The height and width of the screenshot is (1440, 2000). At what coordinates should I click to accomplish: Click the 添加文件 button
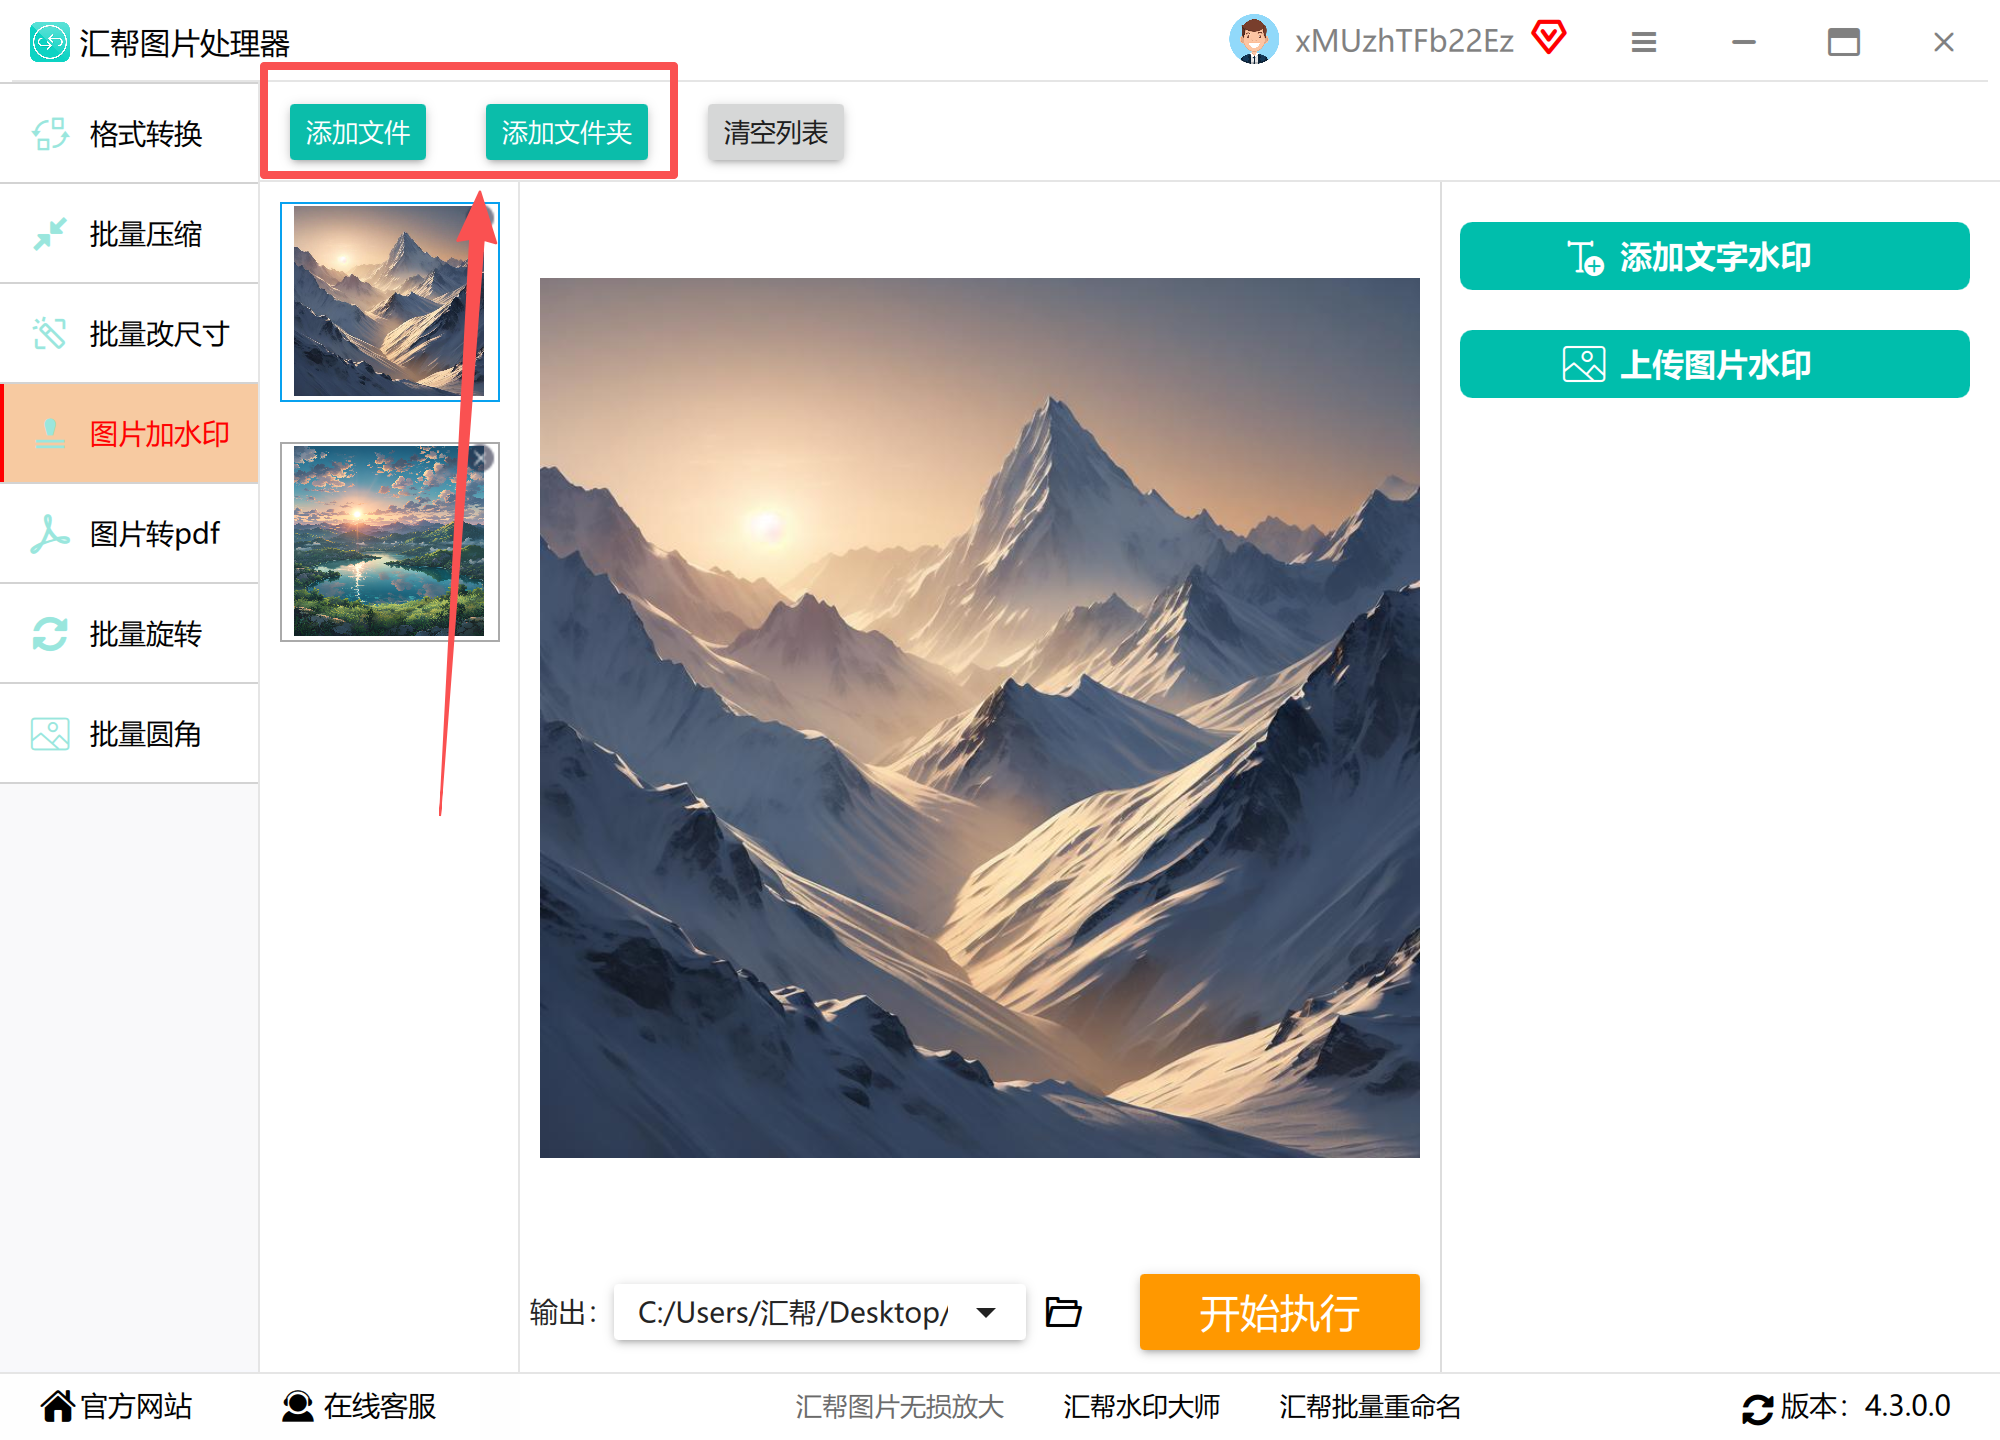358,132
